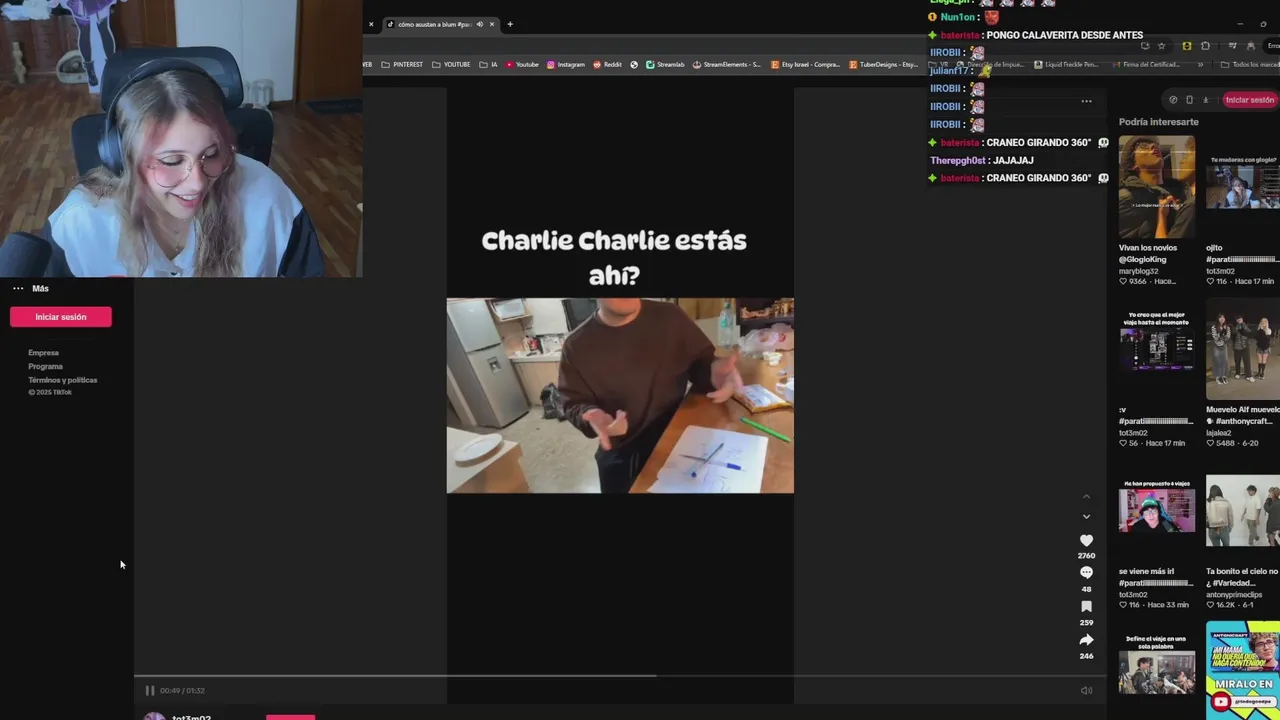Open the three-dots options above recommendations

1086,100
